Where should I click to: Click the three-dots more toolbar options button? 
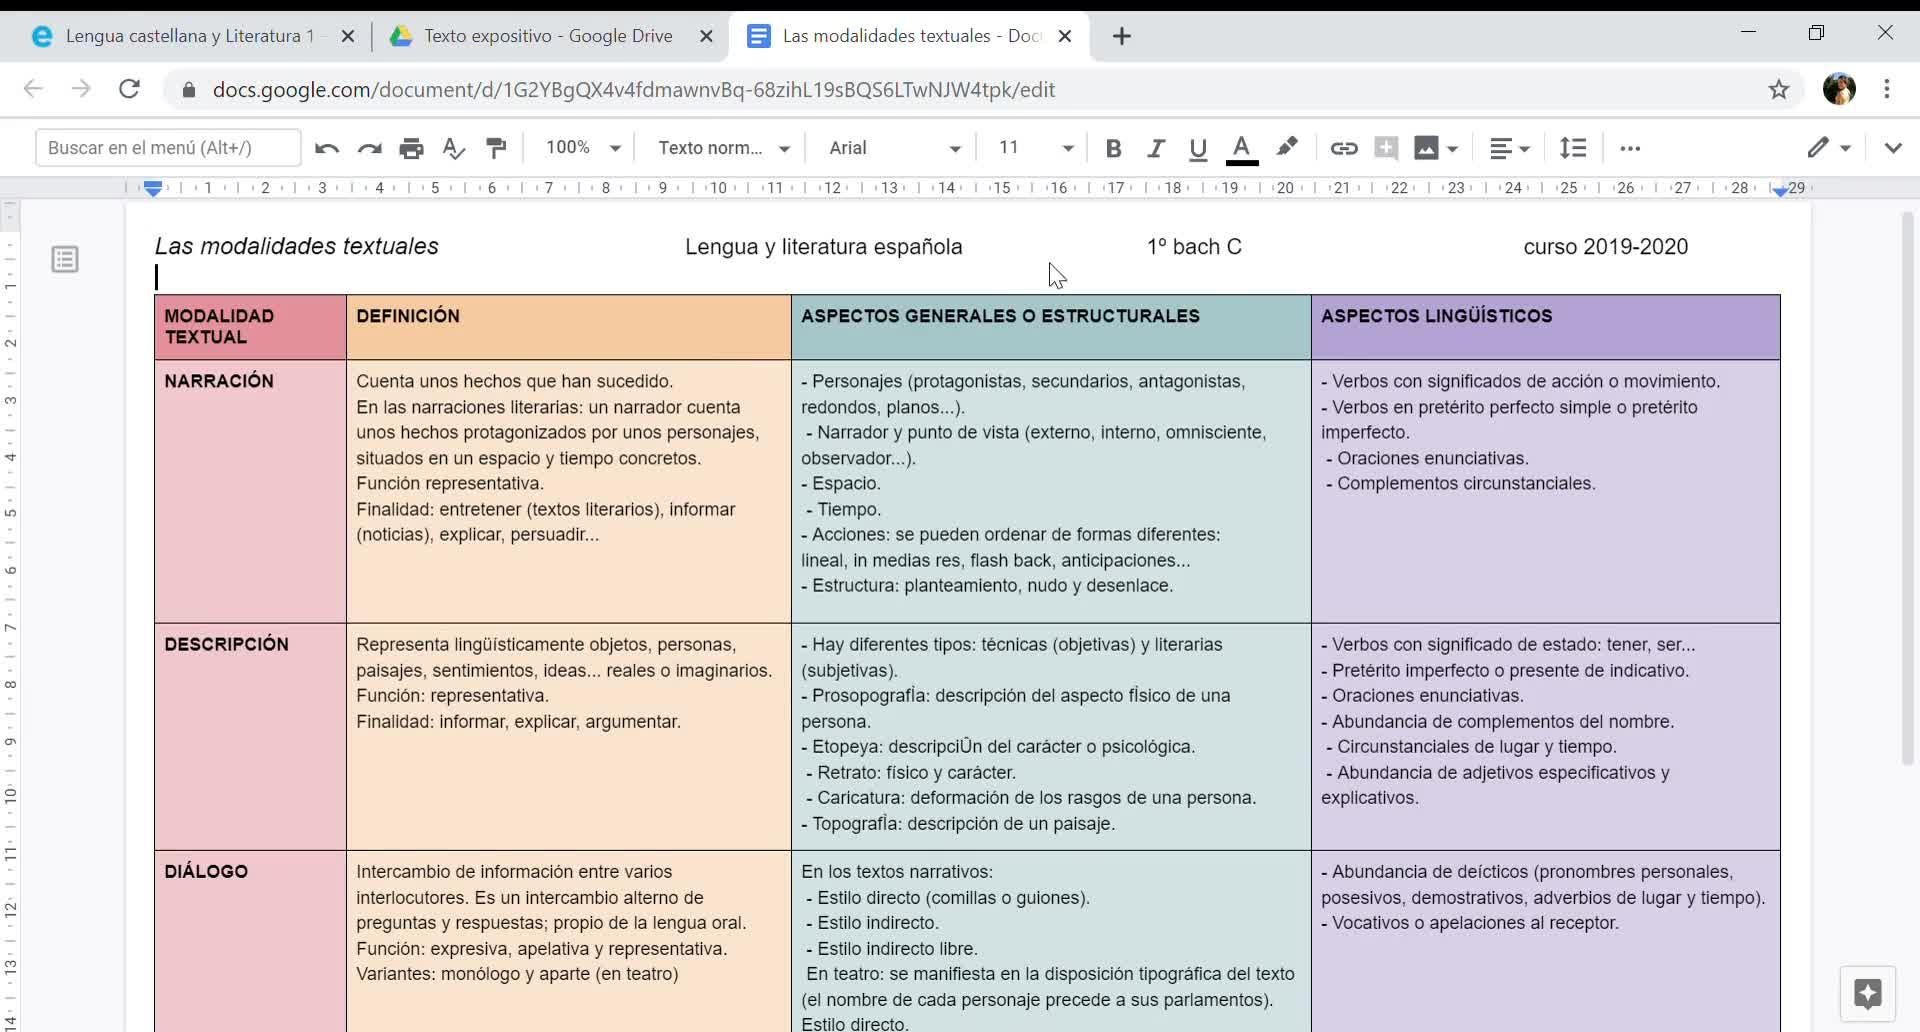[x=1630, y=148]
